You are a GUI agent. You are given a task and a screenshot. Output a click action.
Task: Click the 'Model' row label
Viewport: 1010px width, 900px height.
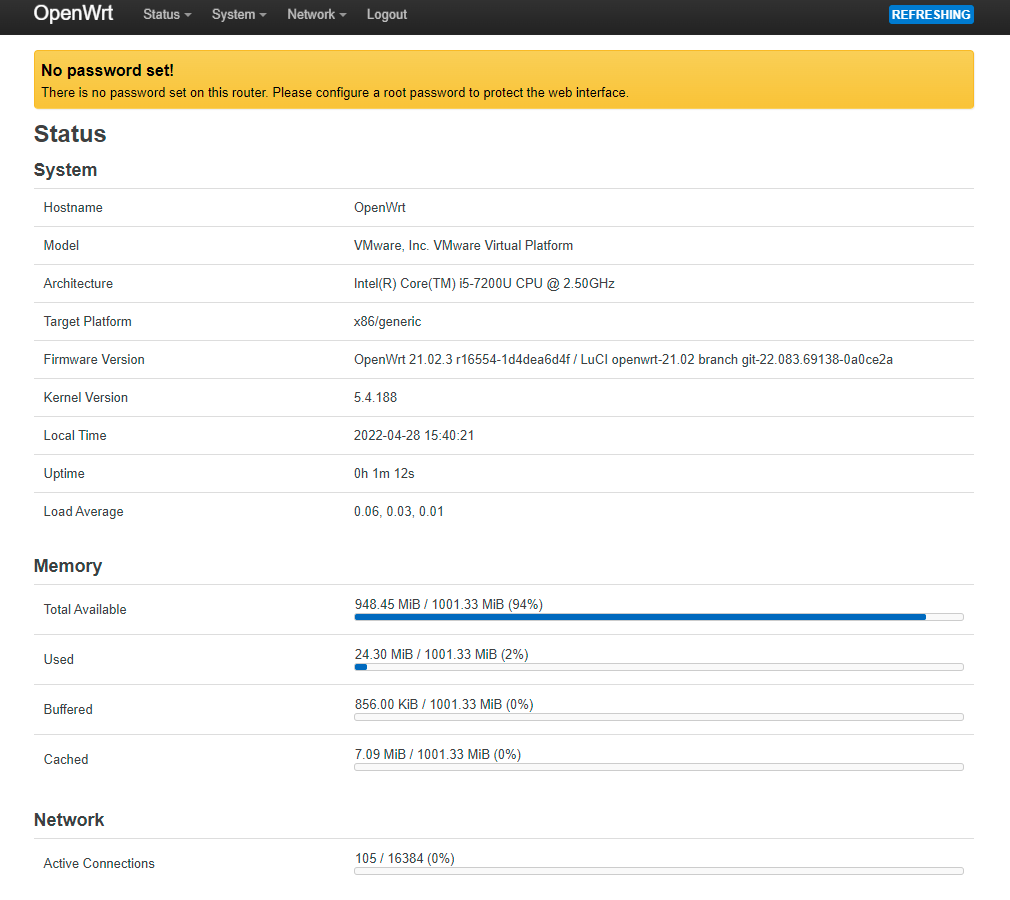click(x=61, y=245)
